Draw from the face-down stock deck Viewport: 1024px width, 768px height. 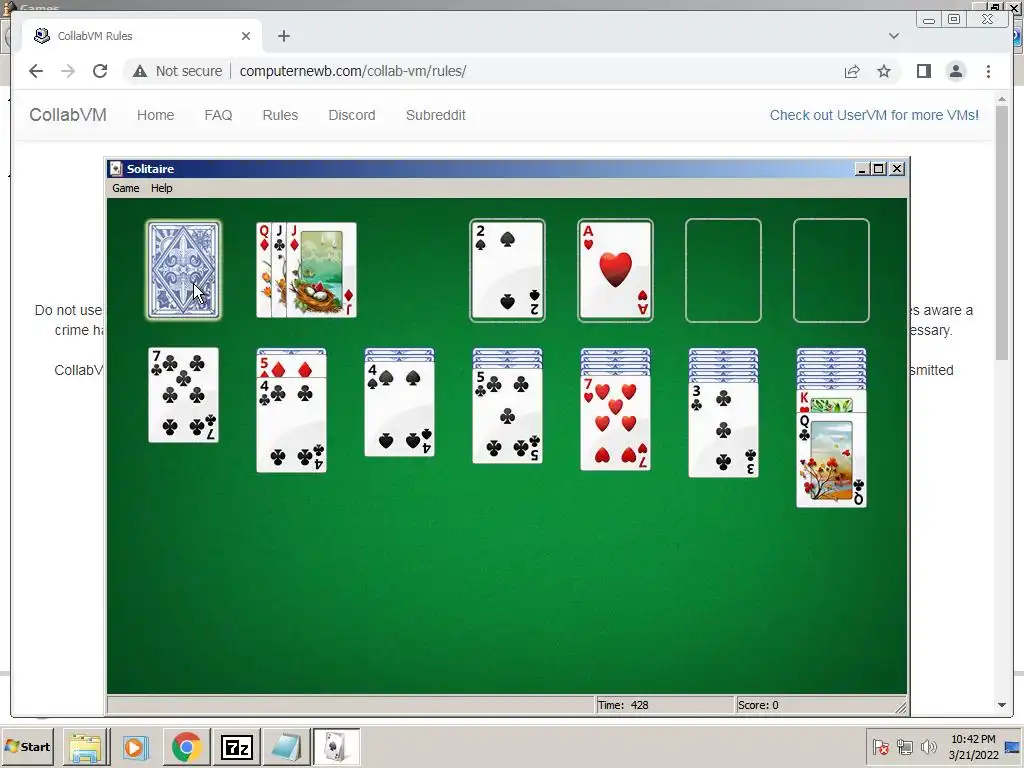[x=184, y=270]
